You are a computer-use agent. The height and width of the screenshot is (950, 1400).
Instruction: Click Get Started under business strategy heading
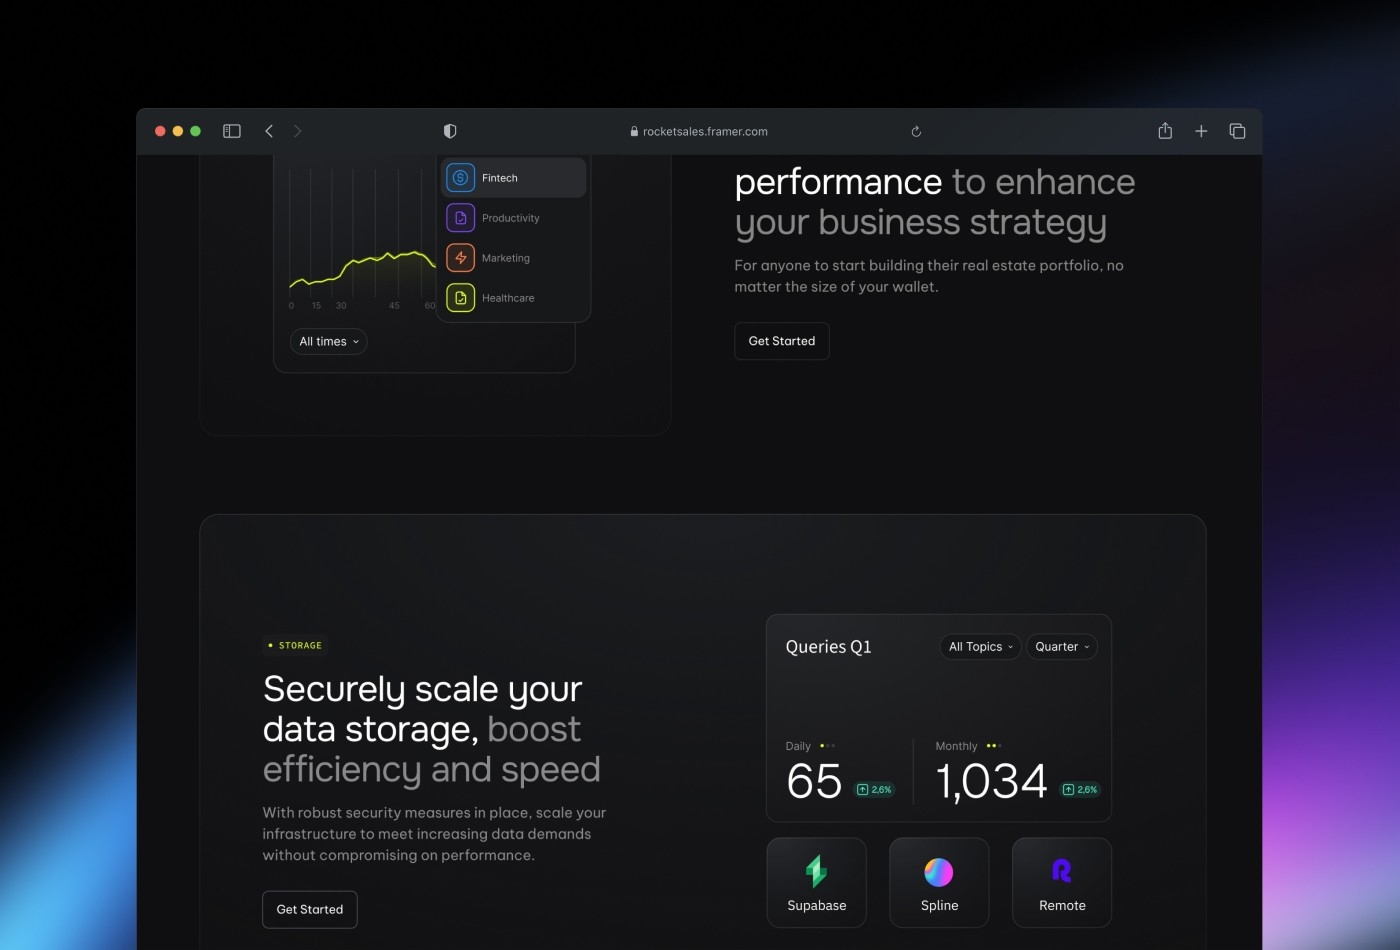[782, 341]
